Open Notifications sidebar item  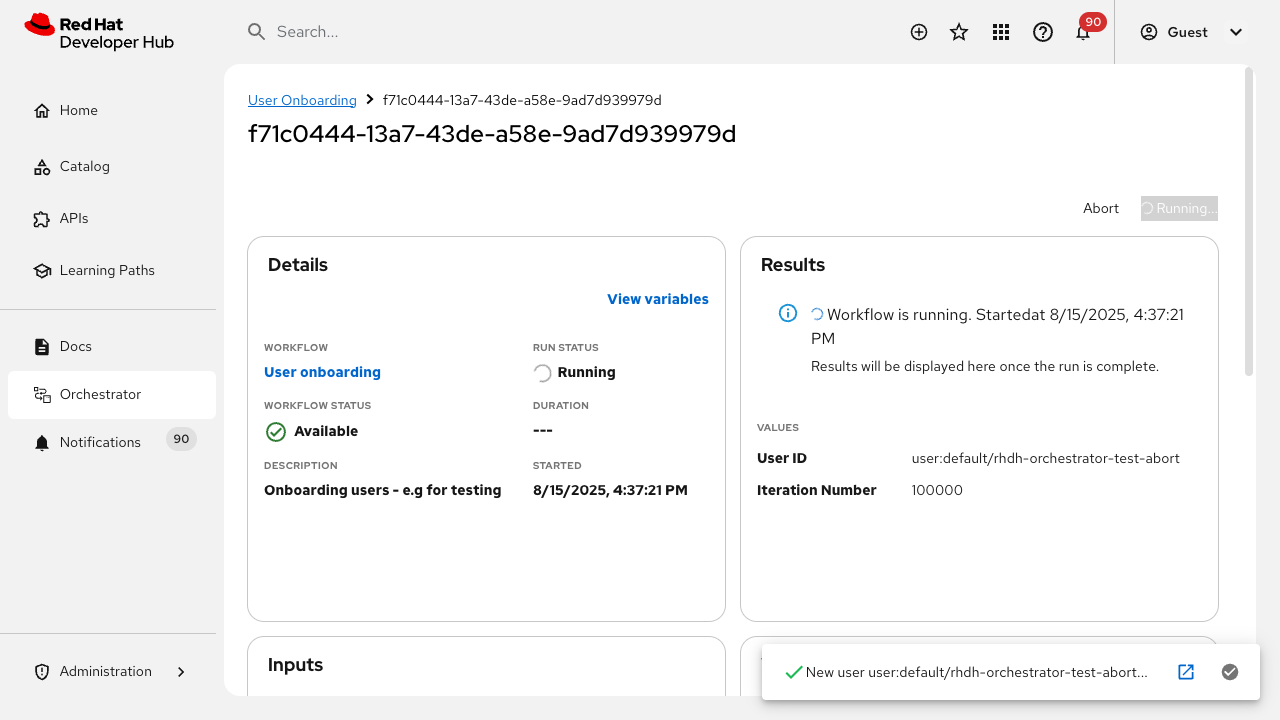pyautogui.click(x=100, y=442)
